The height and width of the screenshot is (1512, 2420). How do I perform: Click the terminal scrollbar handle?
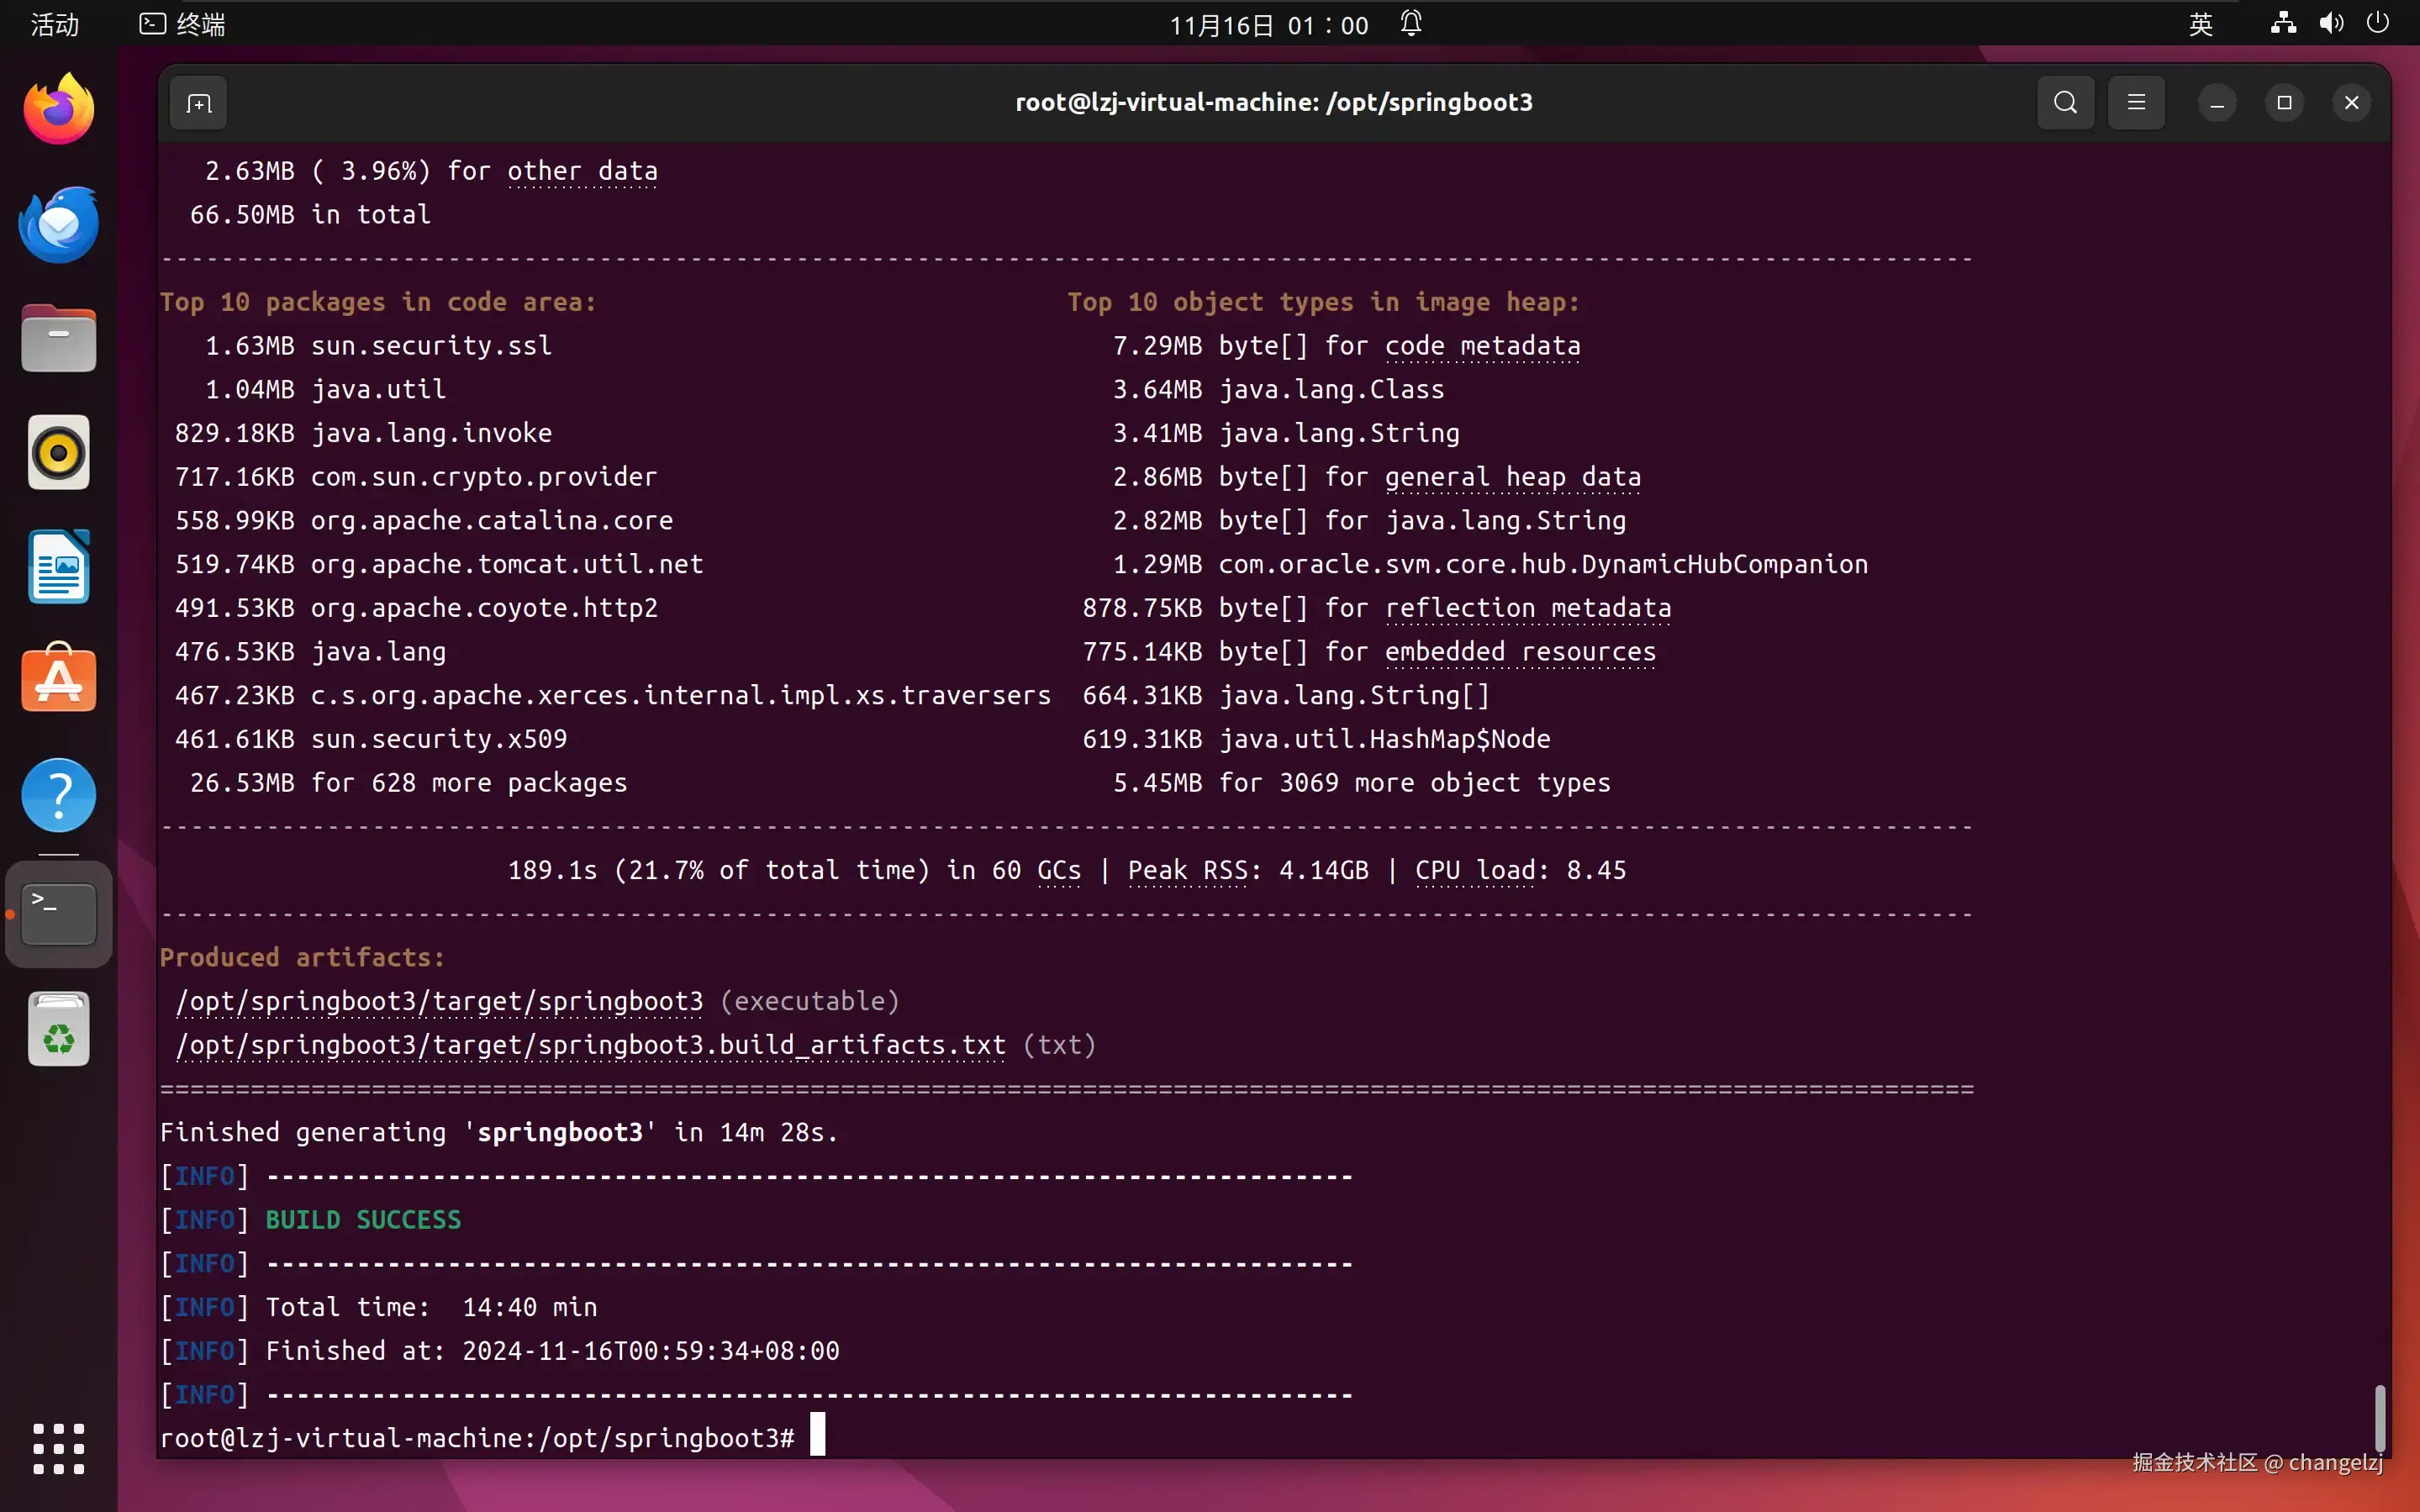[x=2379, y=1417]
